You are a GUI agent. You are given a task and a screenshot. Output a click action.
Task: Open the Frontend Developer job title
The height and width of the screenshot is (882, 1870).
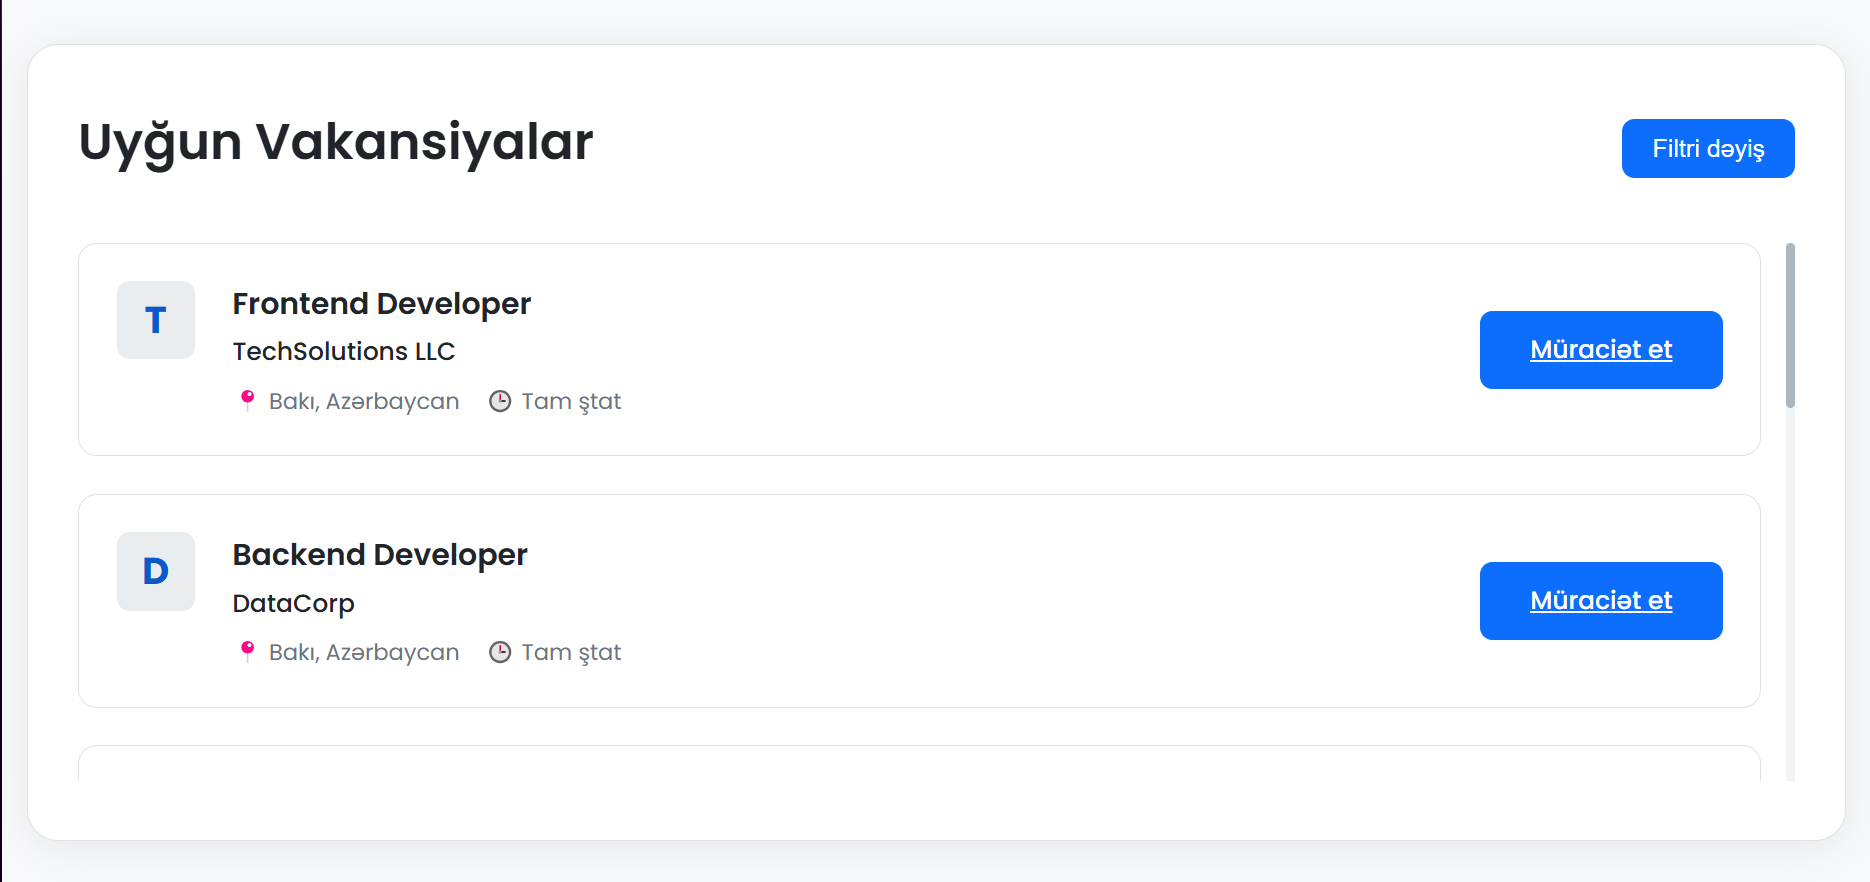(x=382, y=303)
